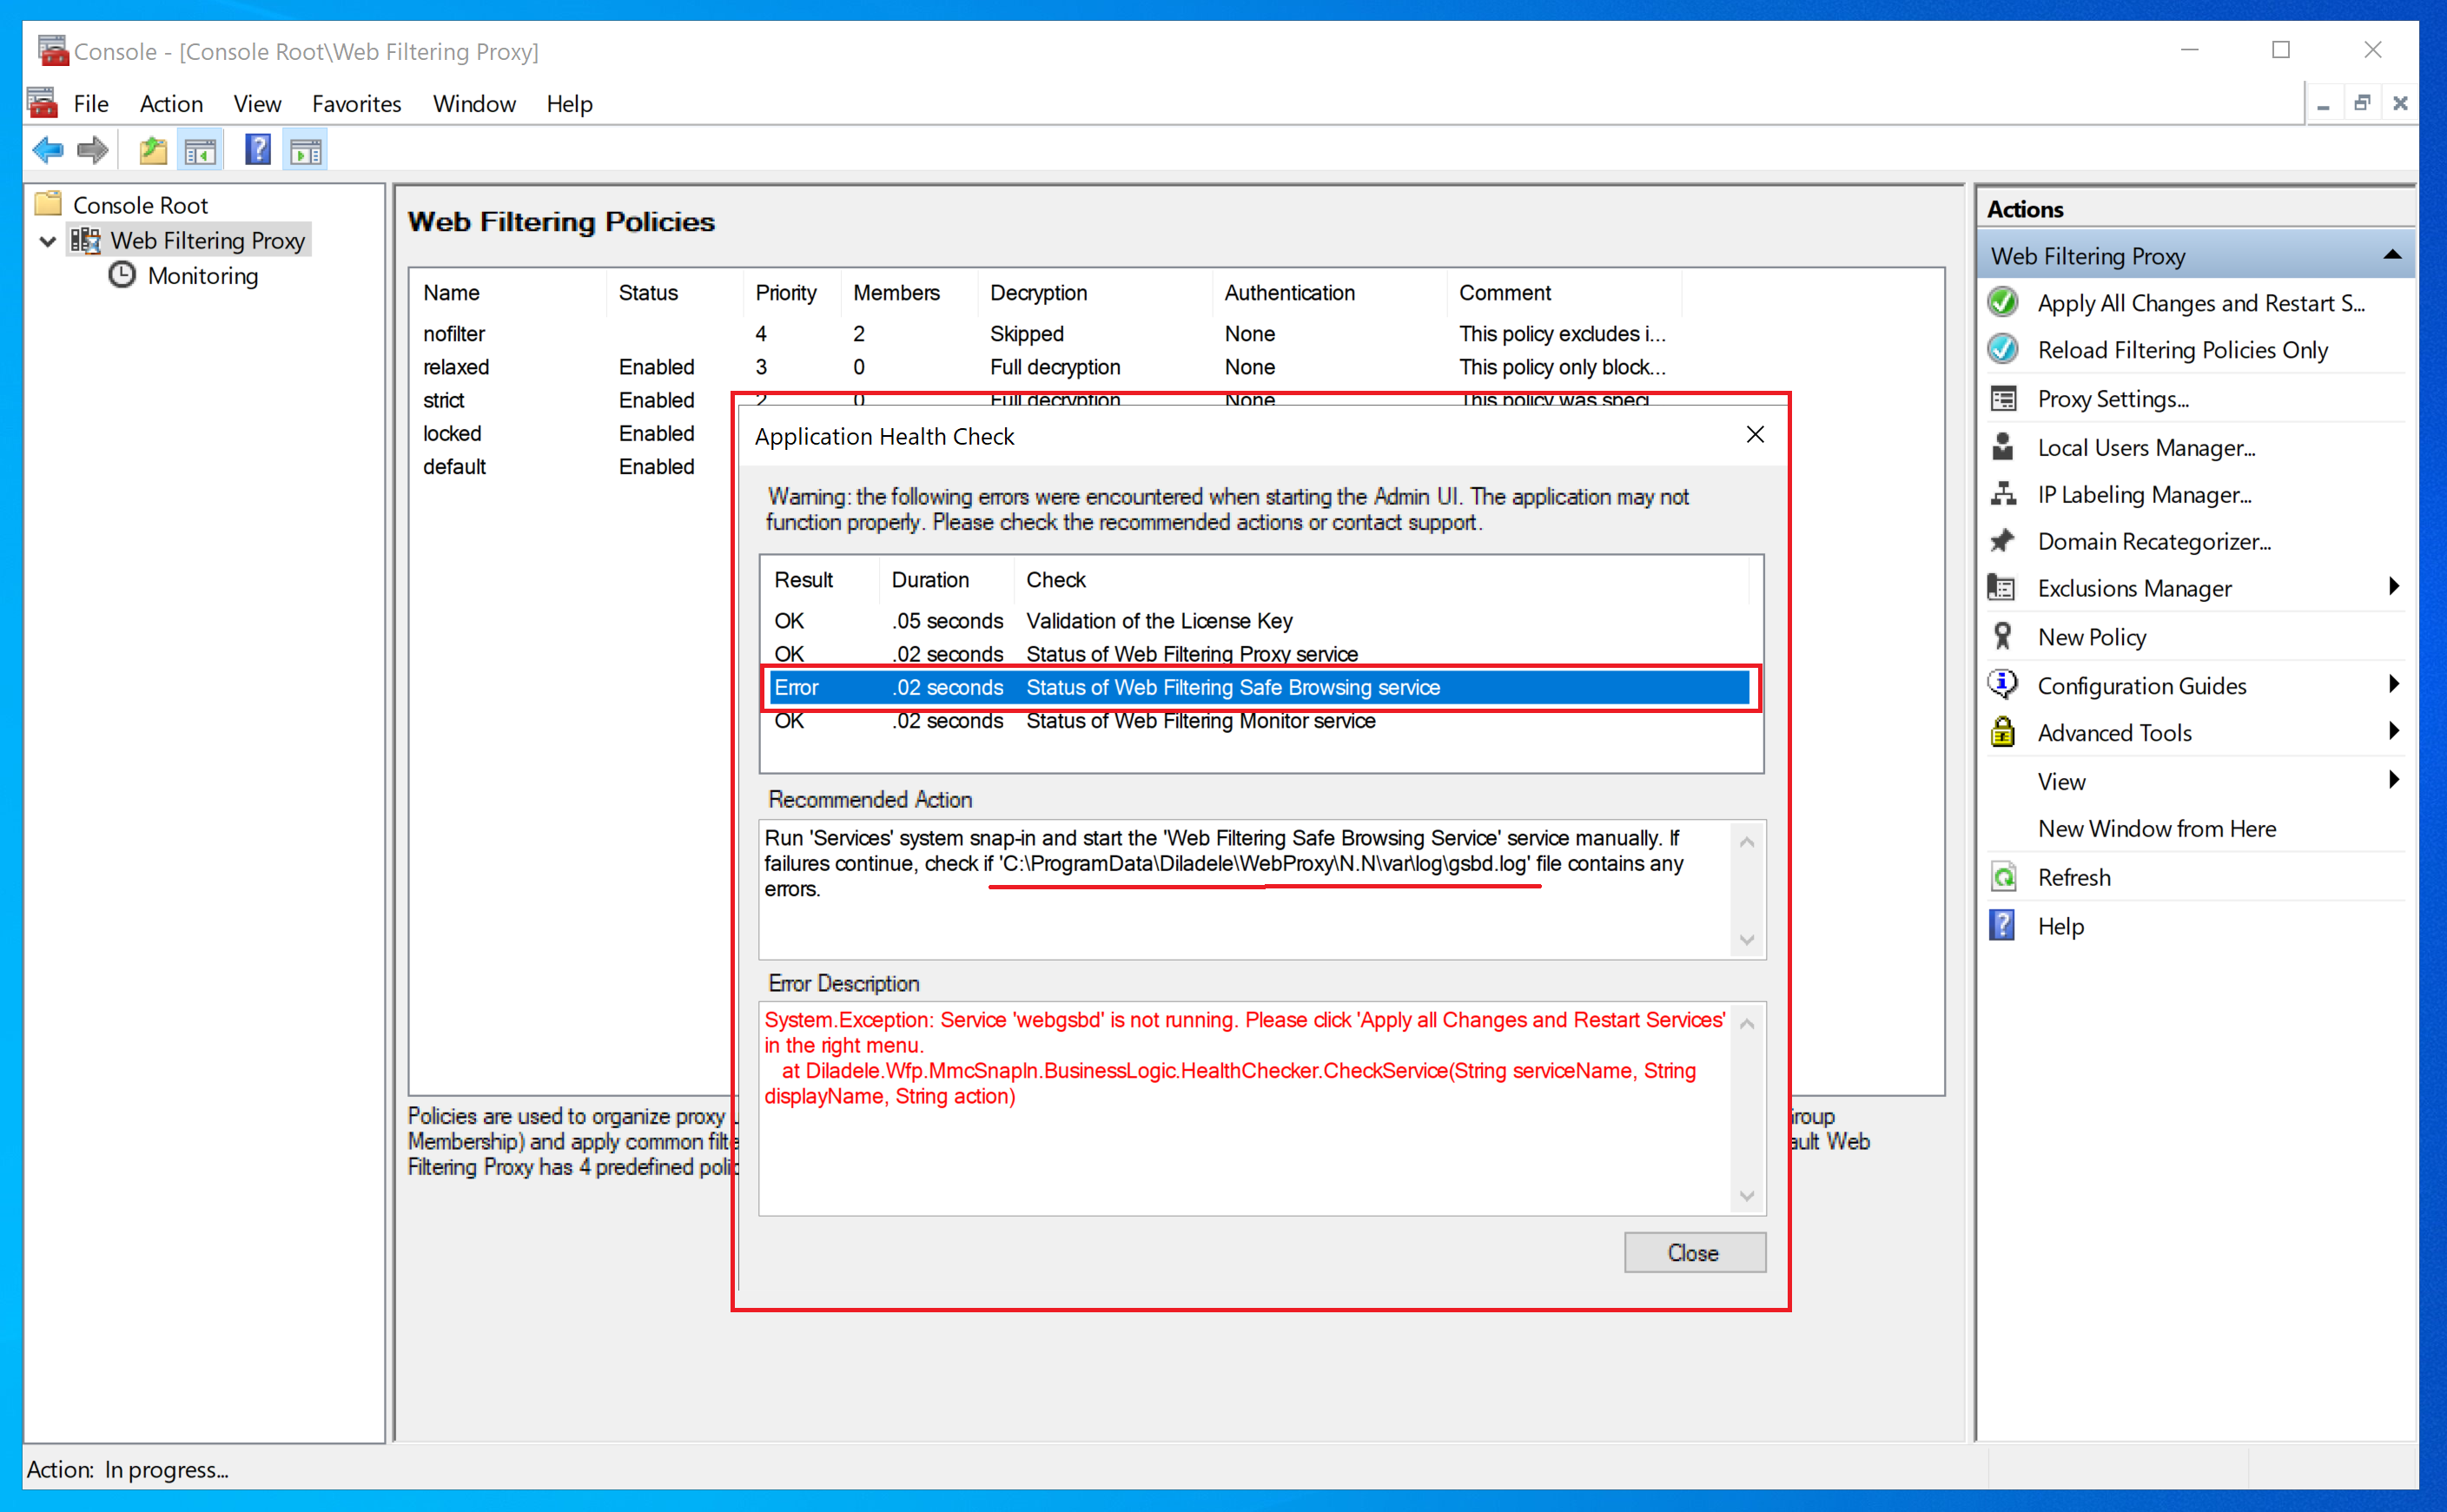Click Reload Filtering Policies blue check icon
2447x1512 pixels.
[x=2003, y=349]
